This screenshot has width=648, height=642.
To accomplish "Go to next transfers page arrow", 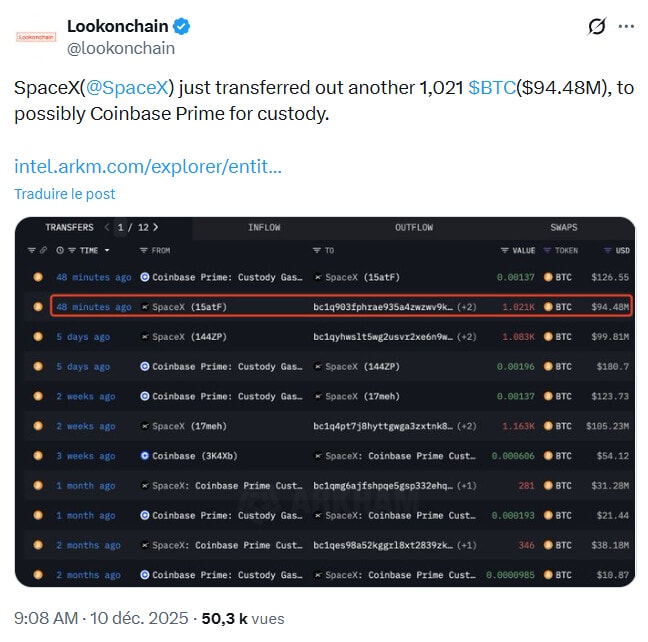I will pyautogui.click(x=155, y=228).
